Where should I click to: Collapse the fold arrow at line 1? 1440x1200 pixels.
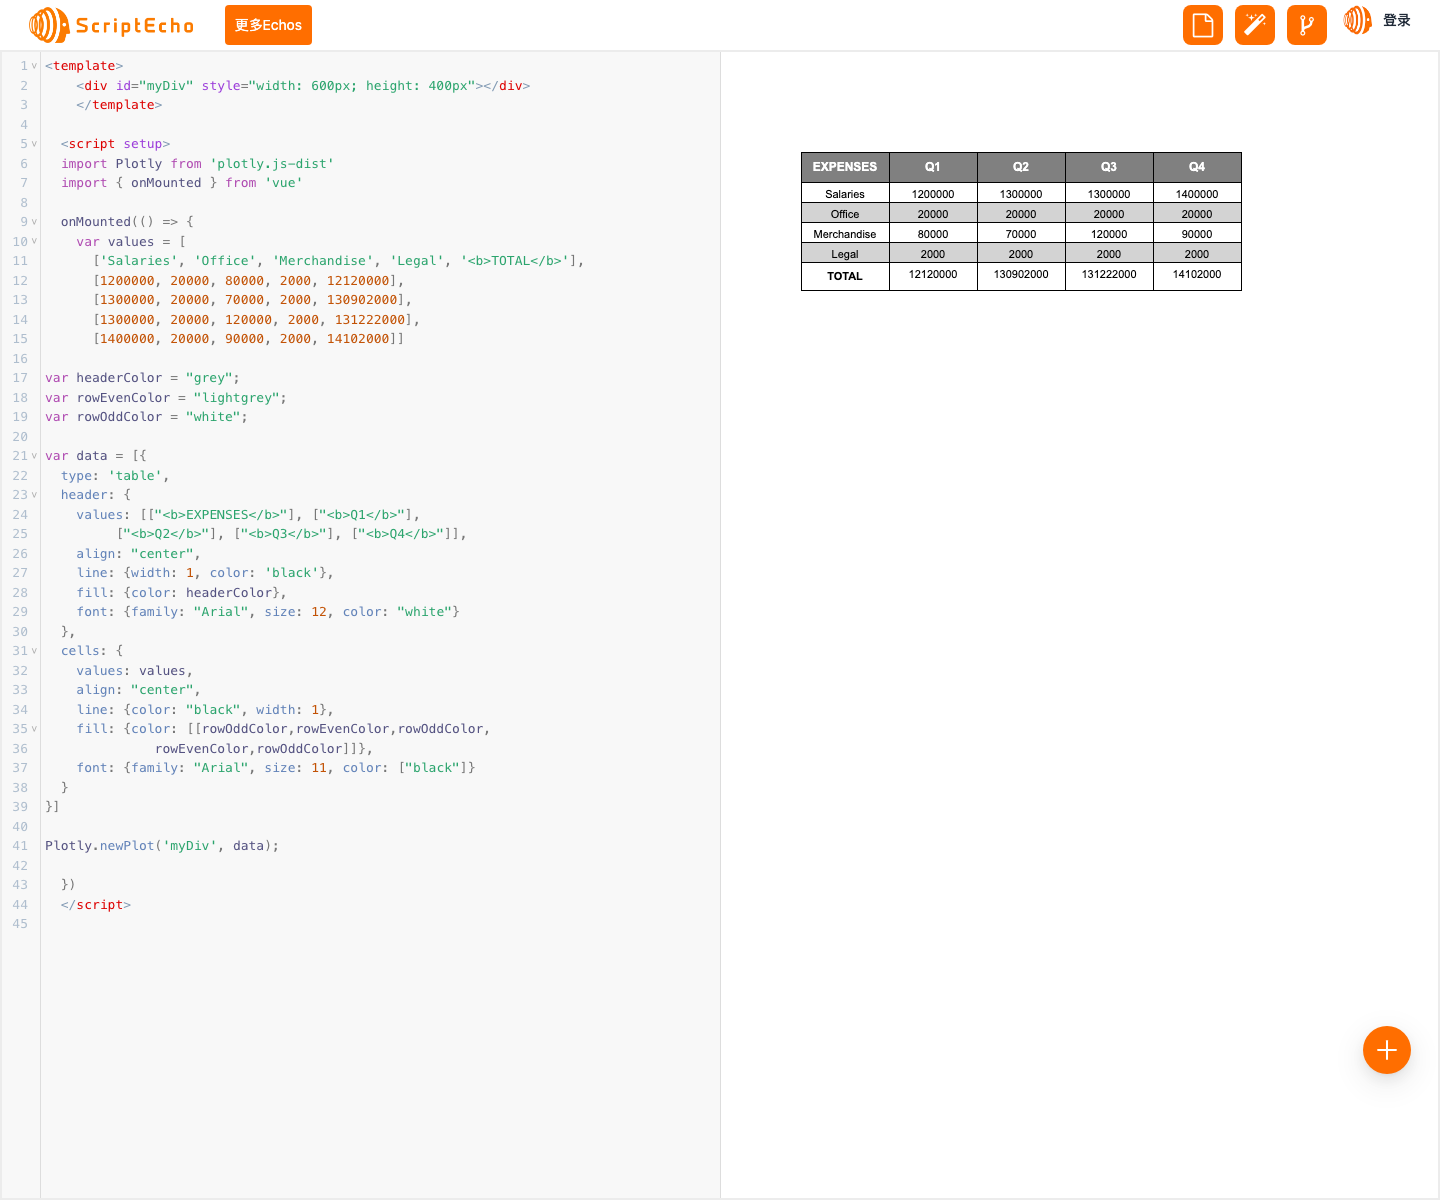click(34, 66)
